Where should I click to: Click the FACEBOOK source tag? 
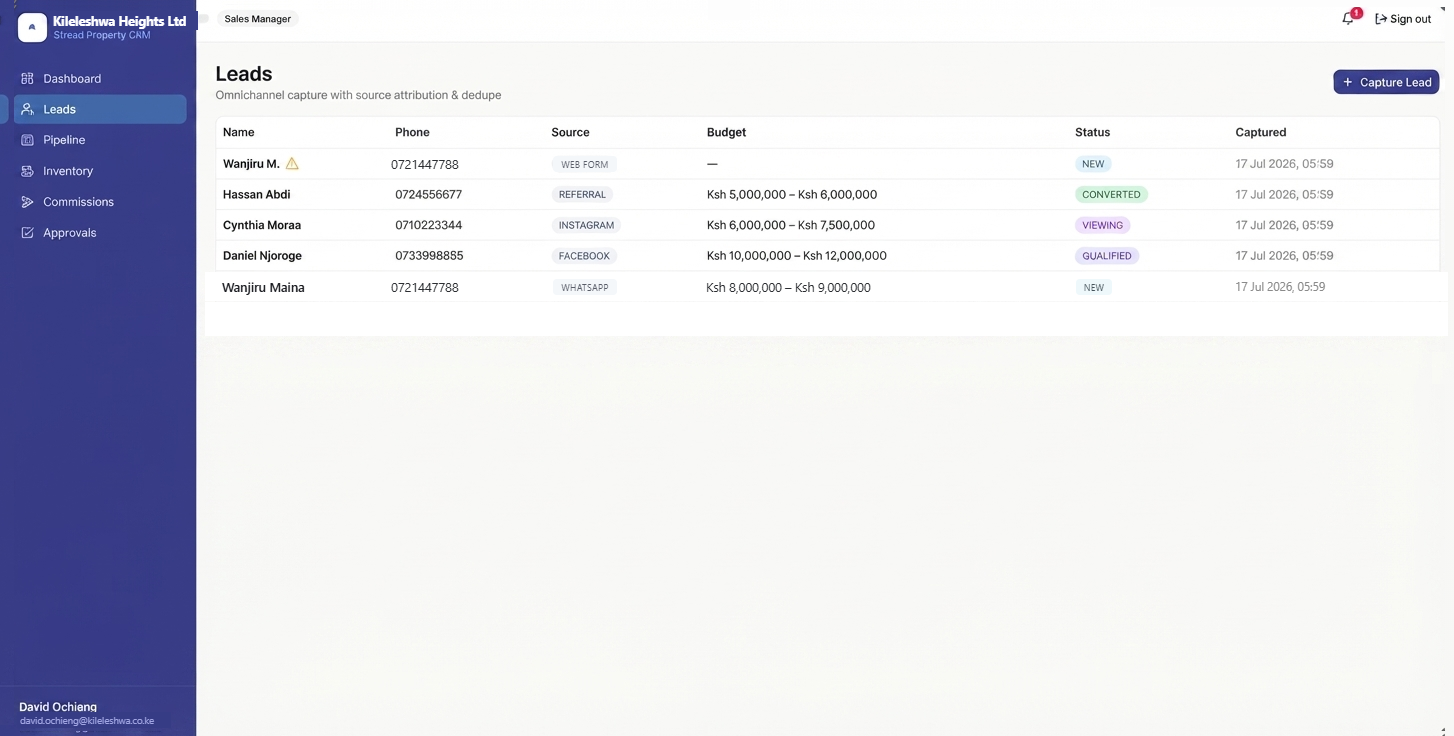click(584, 256)
